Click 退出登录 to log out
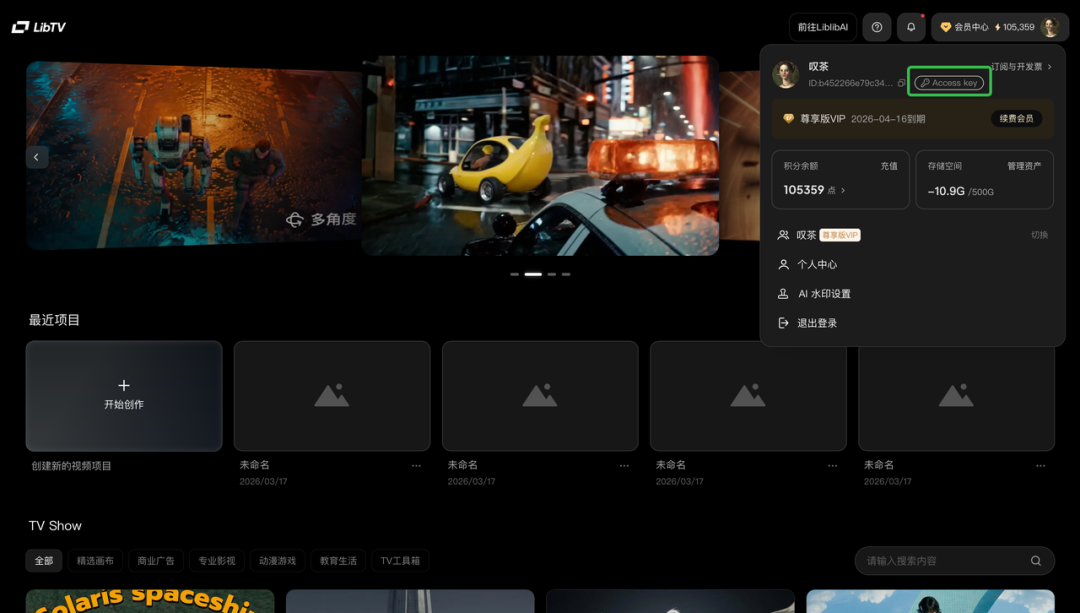This screenshot has width=1080, height=613. click(816, 323)
